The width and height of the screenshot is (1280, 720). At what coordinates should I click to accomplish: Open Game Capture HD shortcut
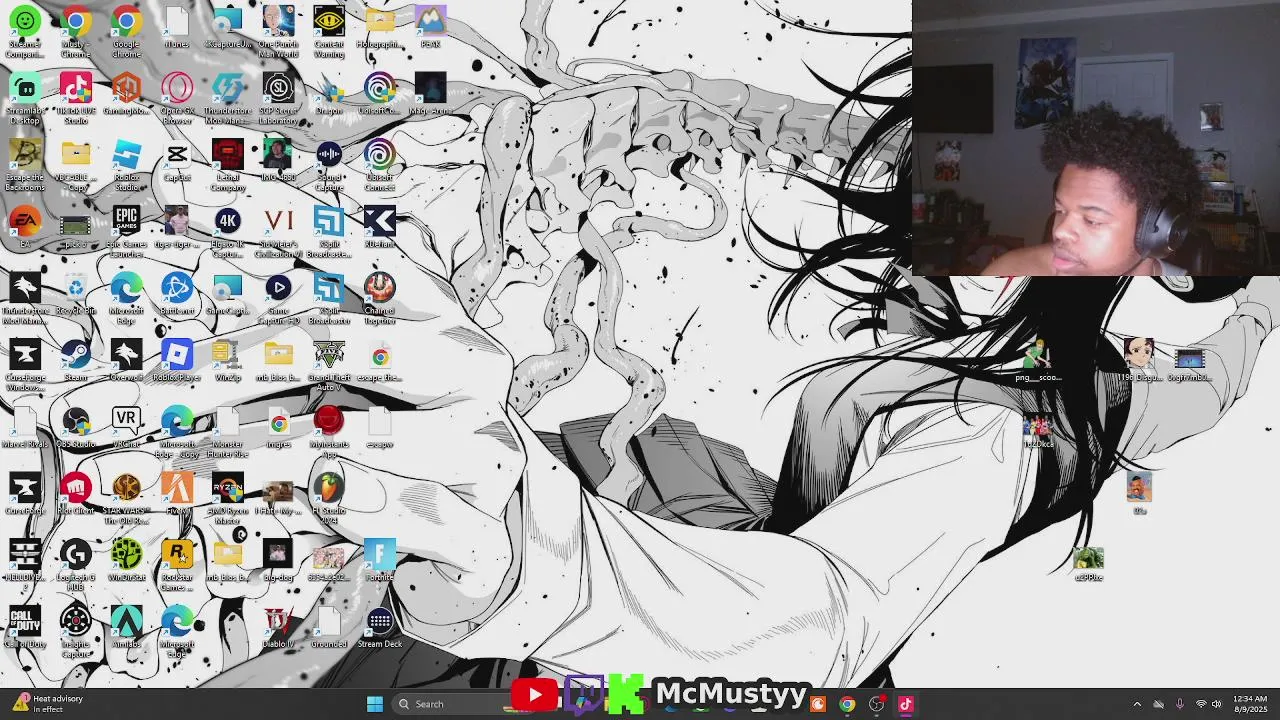[x=278, y=299]
